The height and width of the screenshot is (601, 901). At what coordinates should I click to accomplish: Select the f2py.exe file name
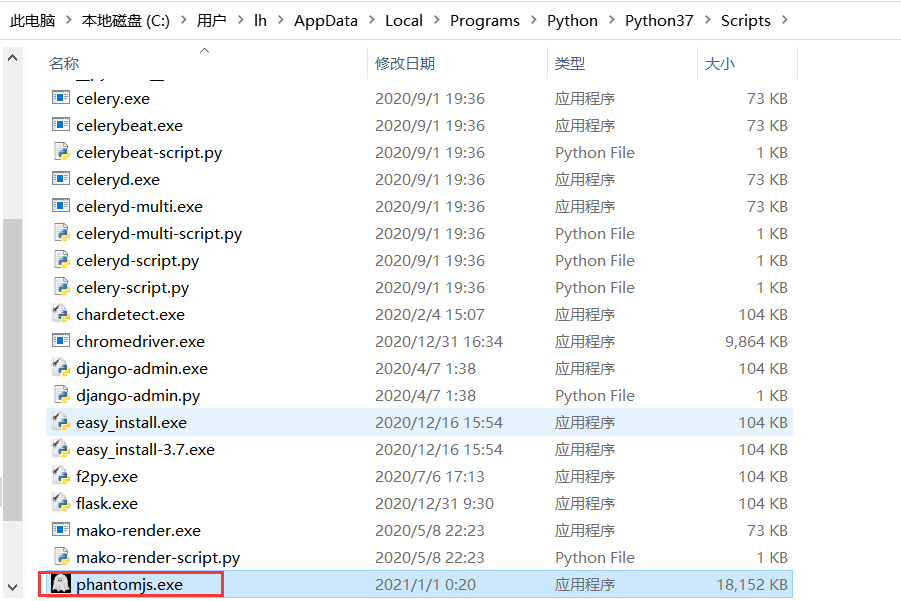click(x=107, y=476)
